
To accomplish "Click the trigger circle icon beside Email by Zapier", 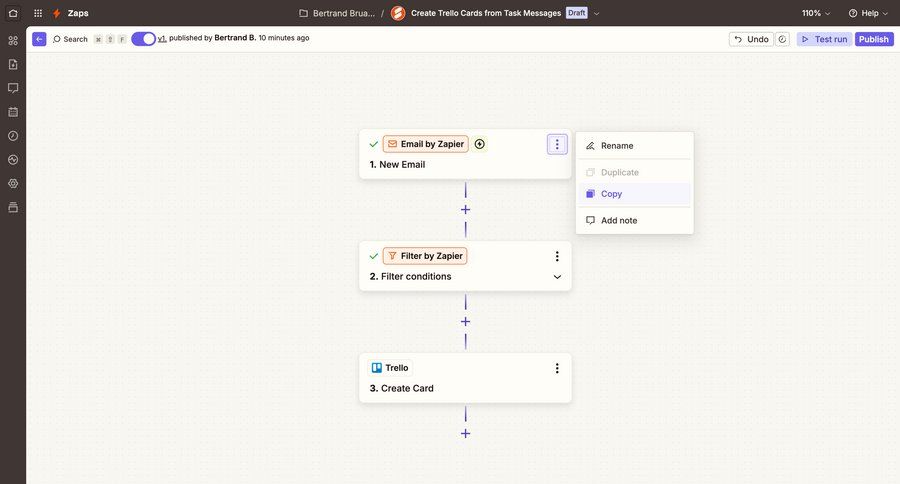I will click(x=480, y=144).
